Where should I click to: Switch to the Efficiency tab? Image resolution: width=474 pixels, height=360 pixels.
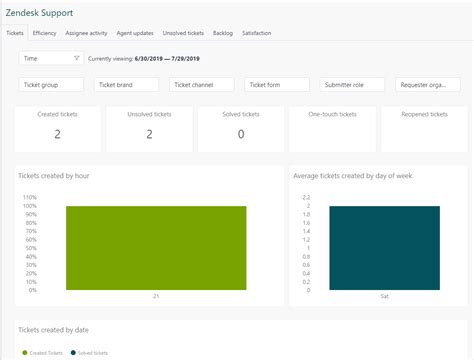click(44, 33)
